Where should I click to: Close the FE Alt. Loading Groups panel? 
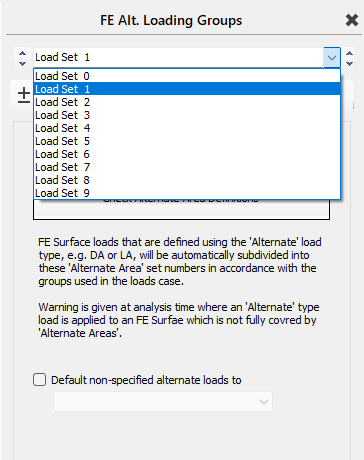pos(352,20)
